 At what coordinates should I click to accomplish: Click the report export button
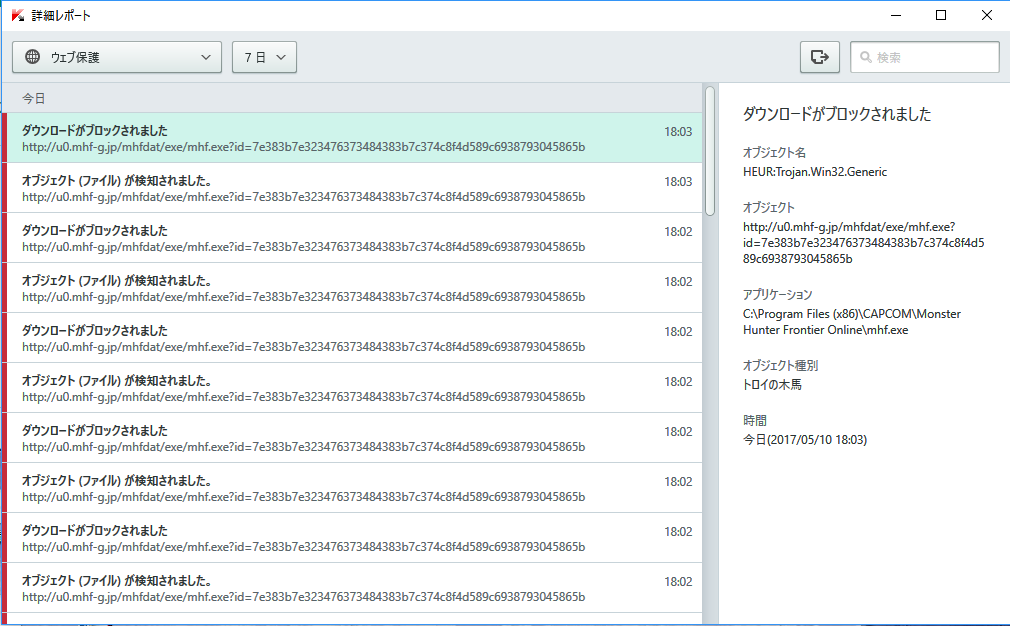pos(819,57)
